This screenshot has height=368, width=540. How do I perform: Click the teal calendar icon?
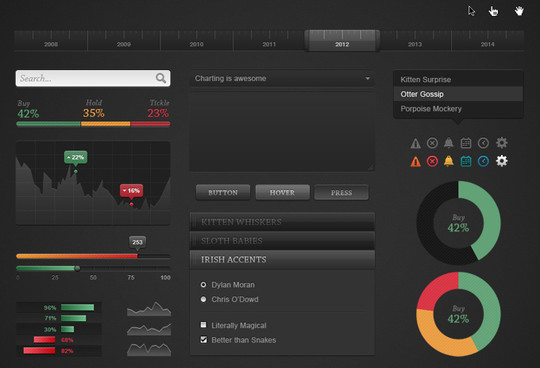pos(466,161)
